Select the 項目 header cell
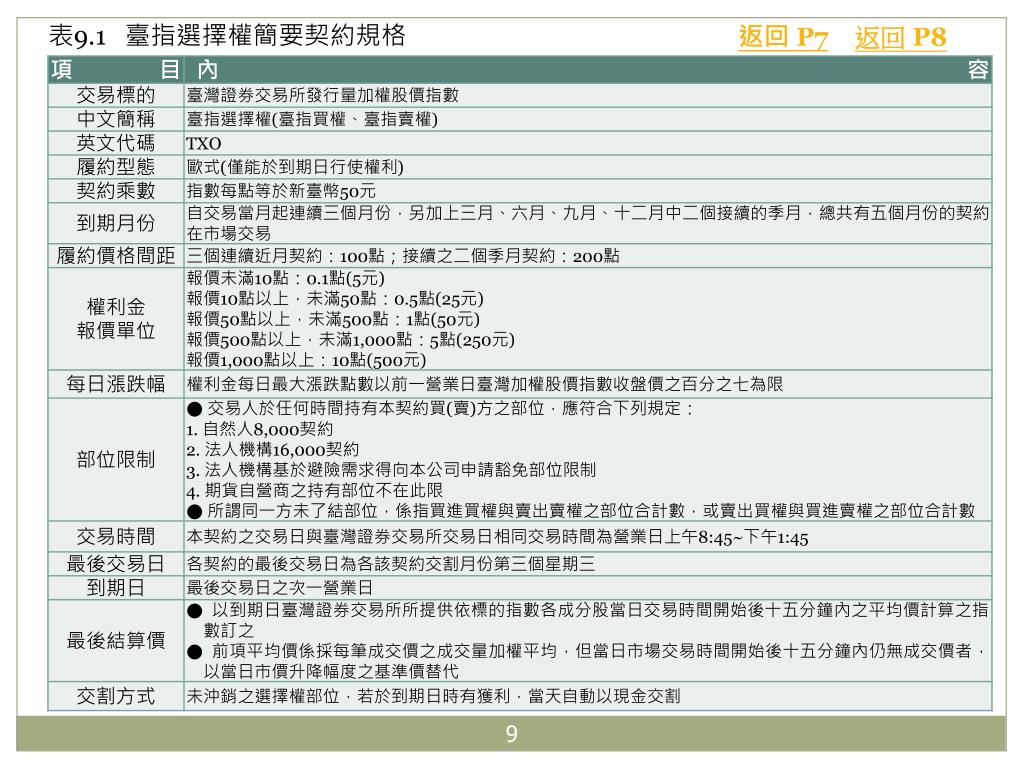 point(116,69)
